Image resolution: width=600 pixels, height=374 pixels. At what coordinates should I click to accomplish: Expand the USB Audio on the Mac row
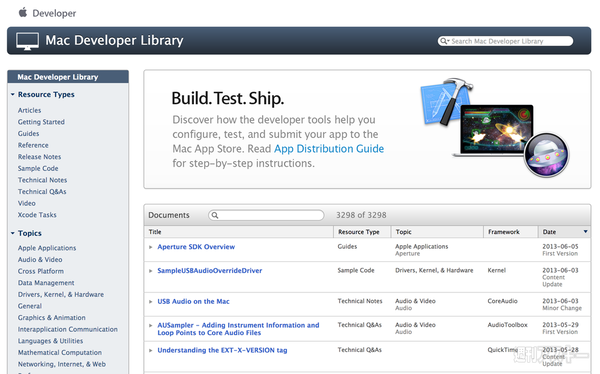(151, 302)
